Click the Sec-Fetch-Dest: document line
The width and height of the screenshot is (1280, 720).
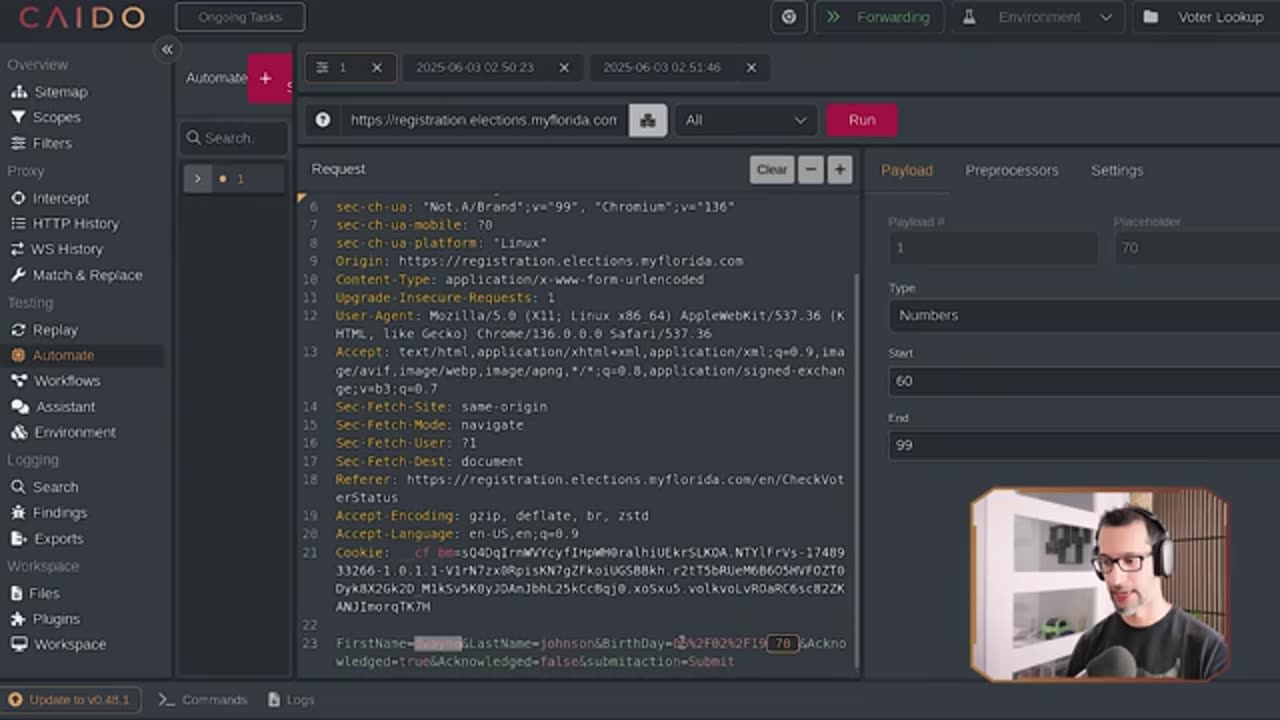[429, 461]
